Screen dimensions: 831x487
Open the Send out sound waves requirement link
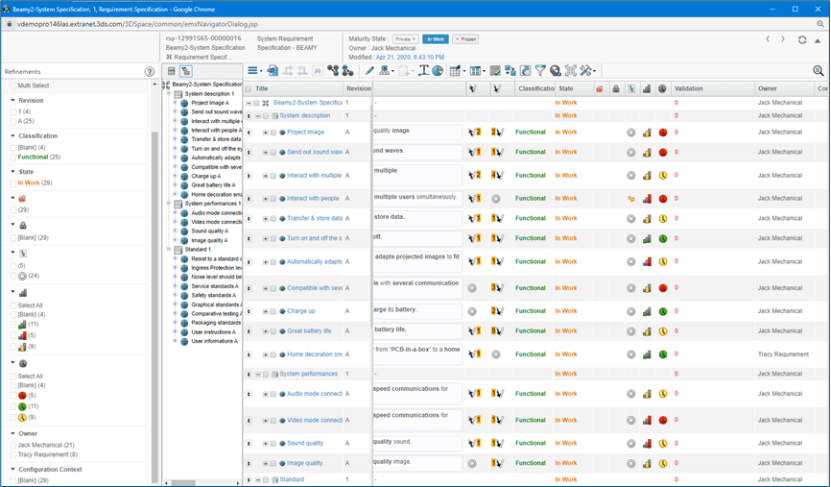(x=314, y=152)
